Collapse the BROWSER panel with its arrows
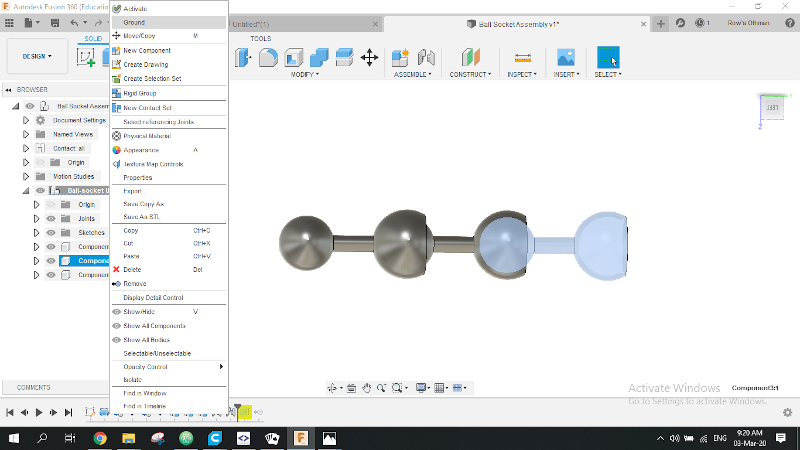800x450 pixels. pyautogui.click(x=8, y=90)
